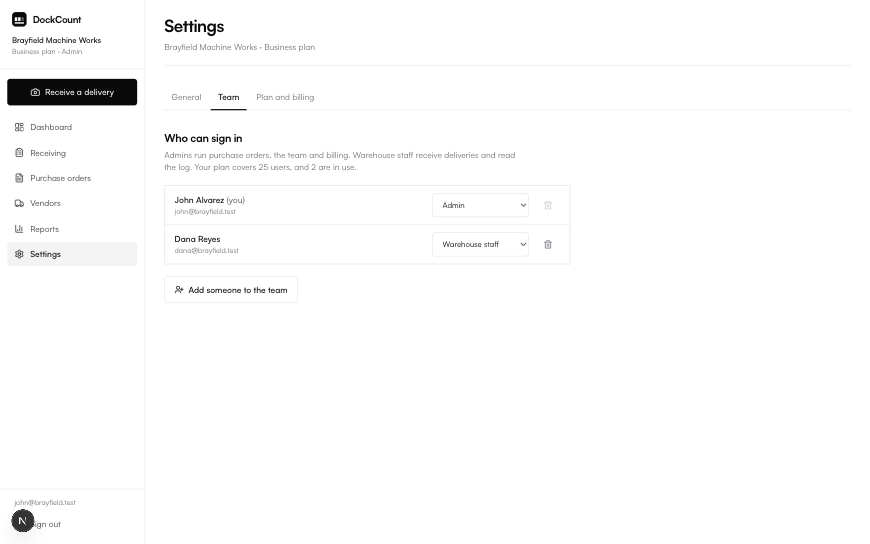This screenshot has width=870, height=544.
Task: Select Settings in the sidebar
Action: pyautogui.click(x=72, y=254)
